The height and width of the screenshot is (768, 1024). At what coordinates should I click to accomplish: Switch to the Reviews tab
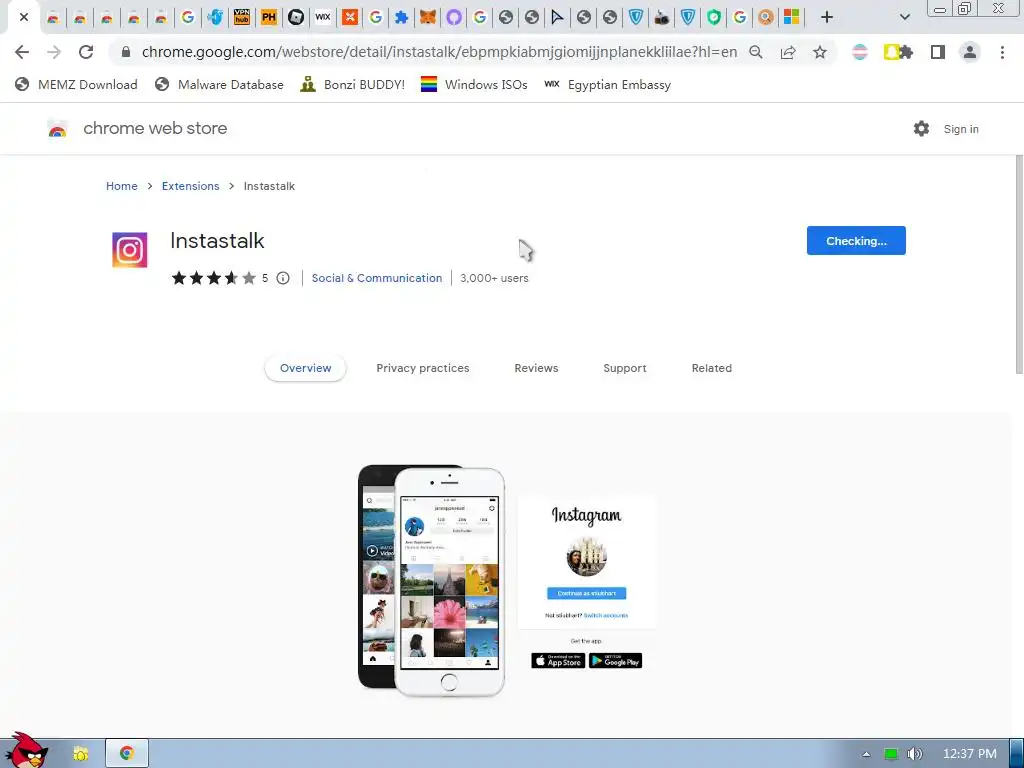pos(536,368)
